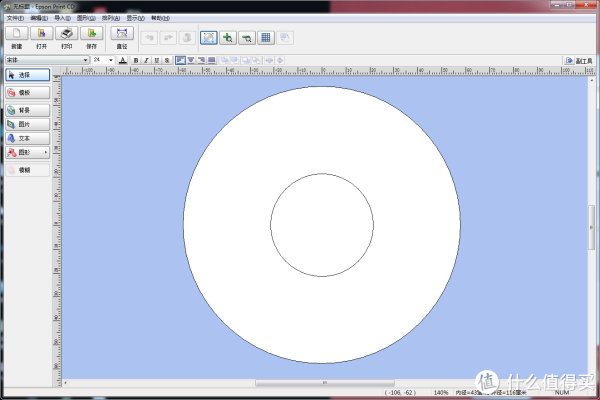
Task: Click the greyed-out icon after the grid button
Action: [285, 38]
